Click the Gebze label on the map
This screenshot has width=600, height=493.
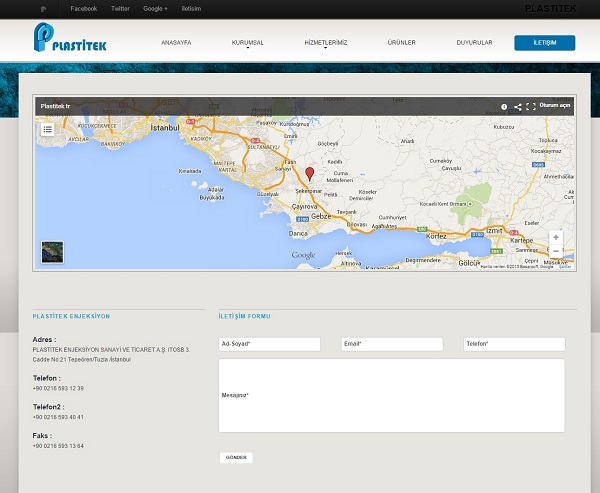click(321, 216)
